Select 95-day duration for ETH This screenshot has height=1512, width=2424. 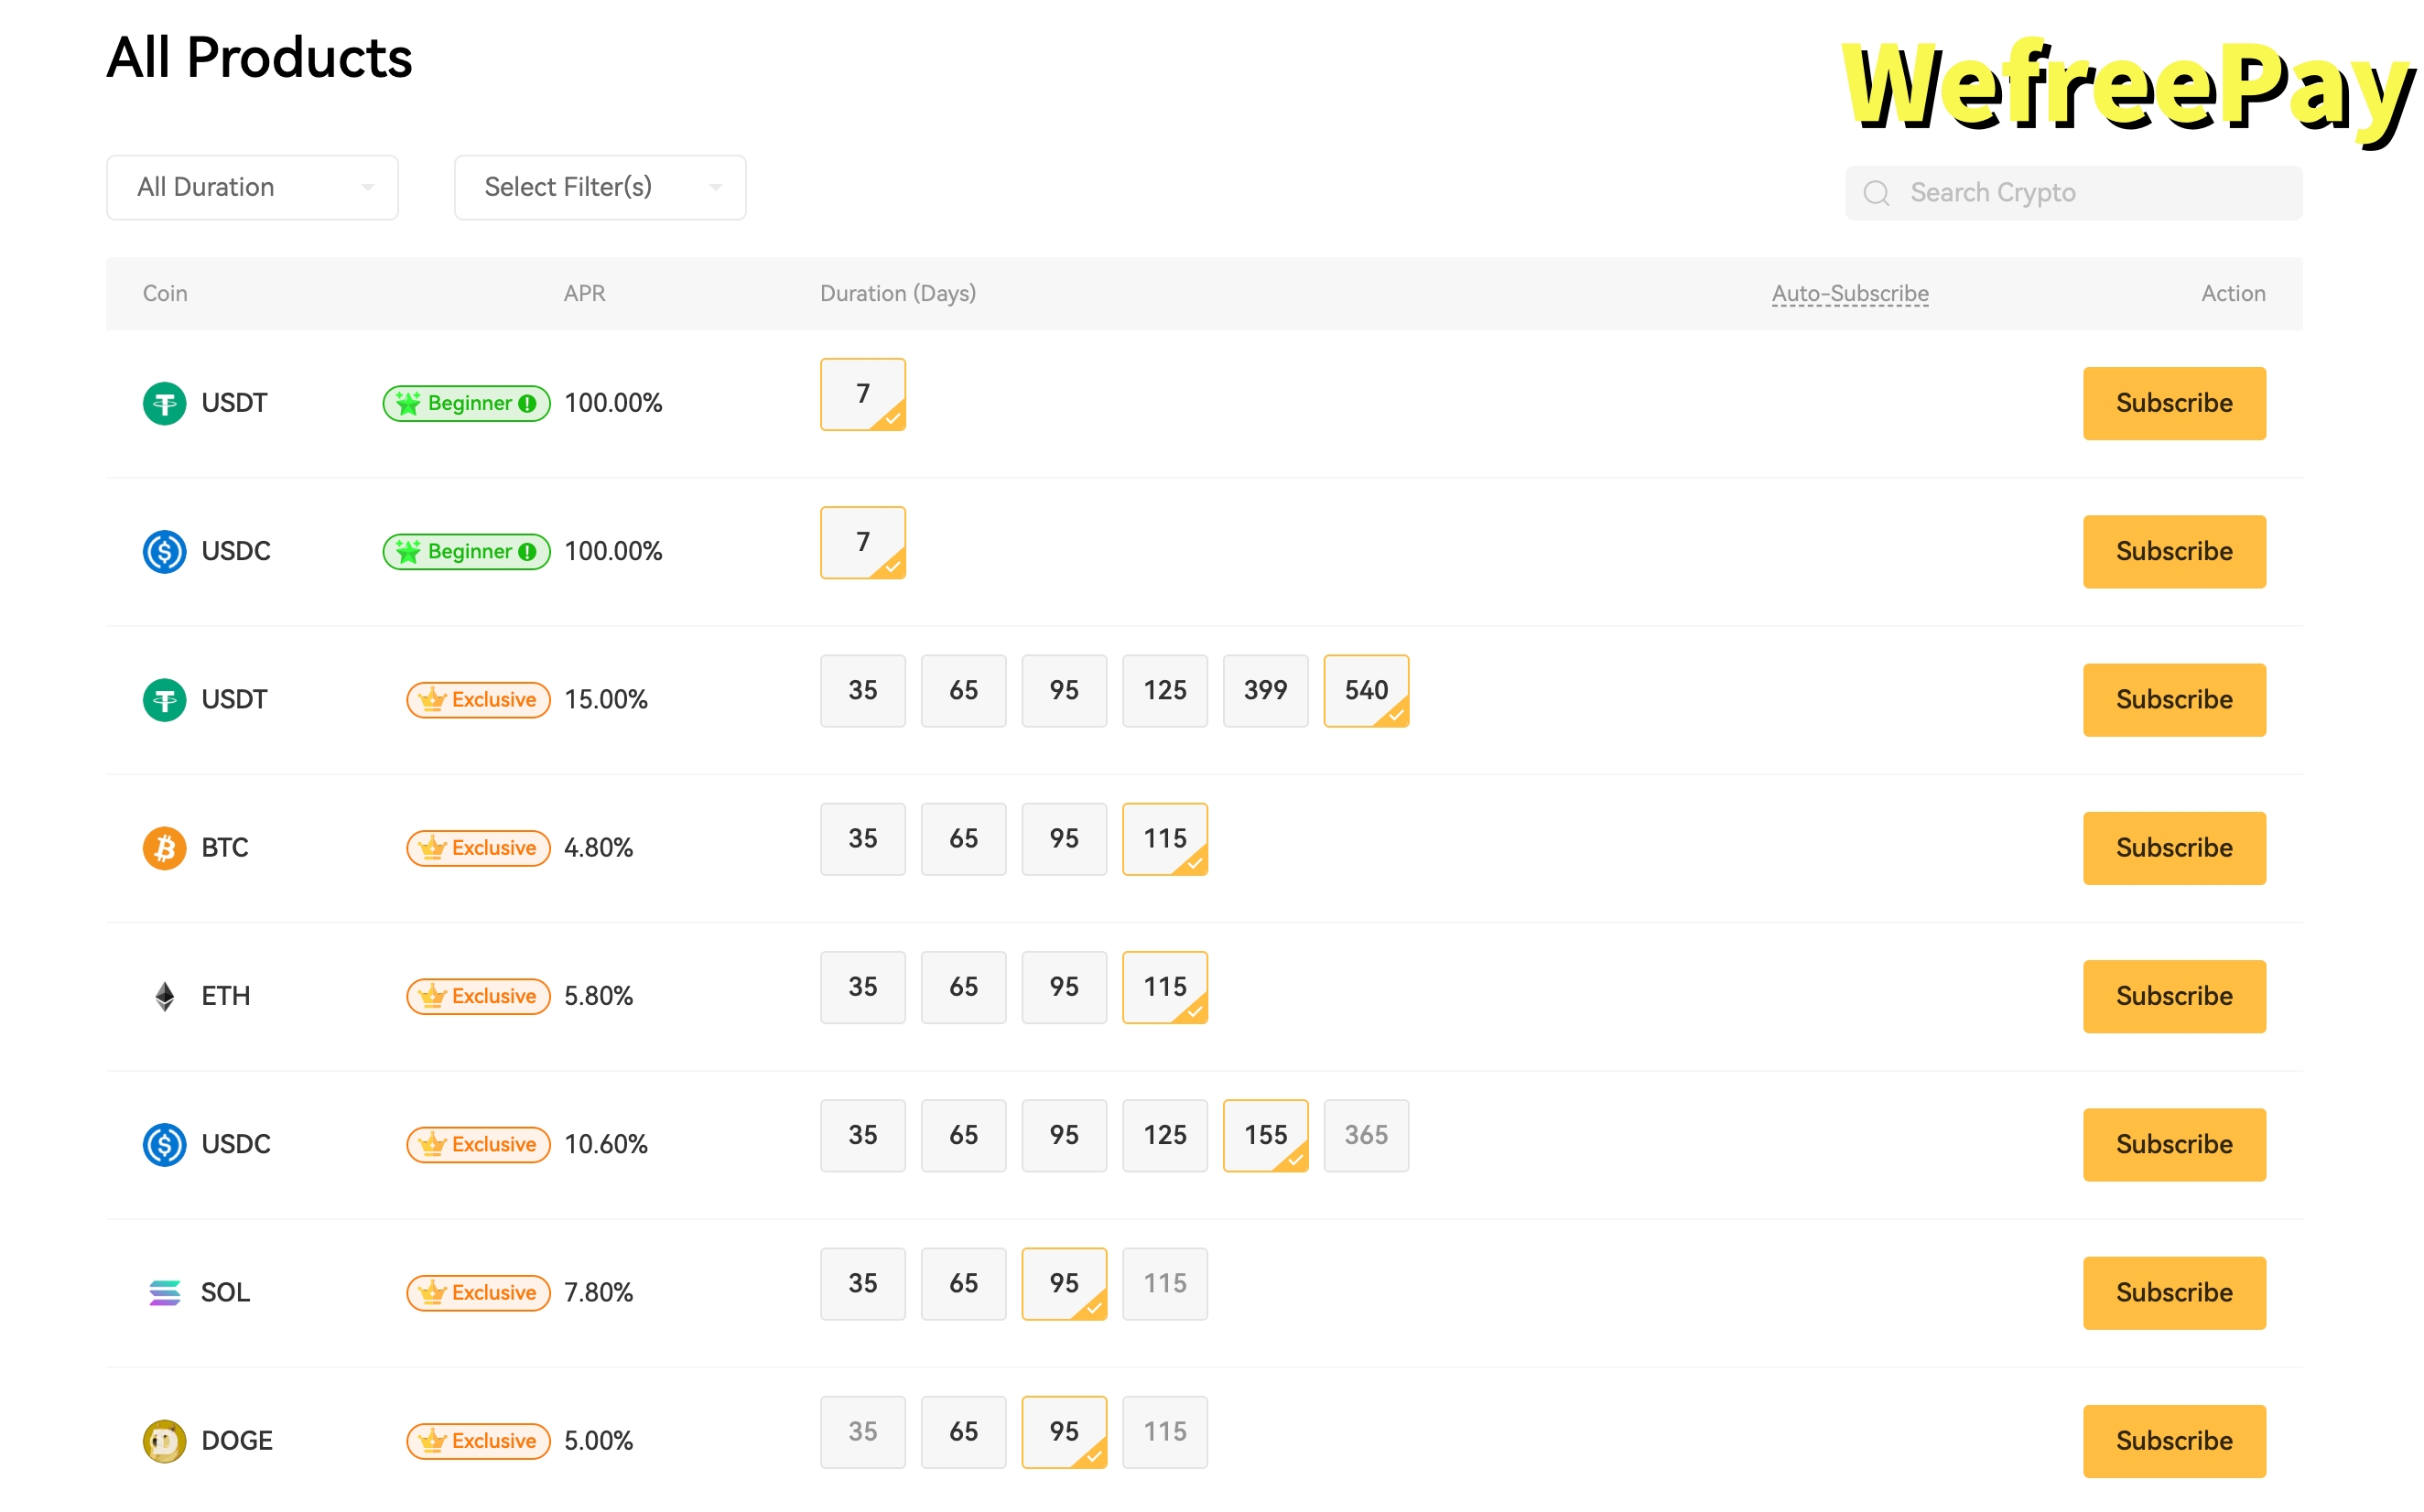(x=1064, y=987)
